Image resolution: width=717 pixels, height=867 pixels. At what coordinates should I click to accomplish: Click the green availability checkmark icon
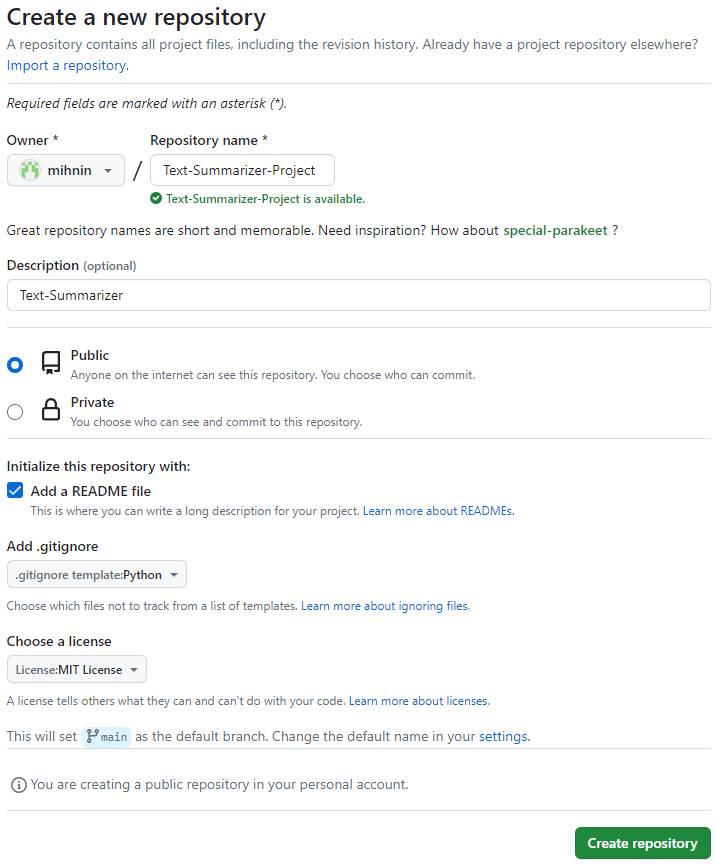click(x=156, y=198)
